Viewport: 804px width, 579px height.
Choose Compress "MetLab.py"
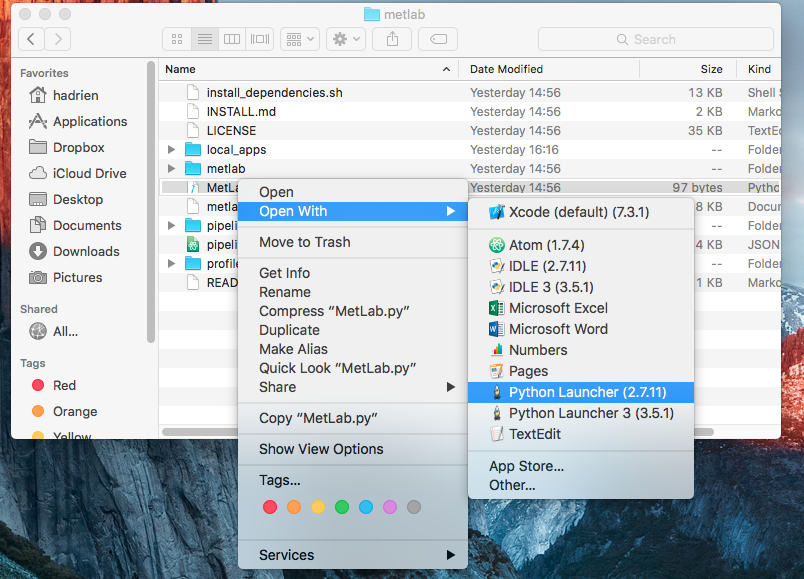[353, 311]
